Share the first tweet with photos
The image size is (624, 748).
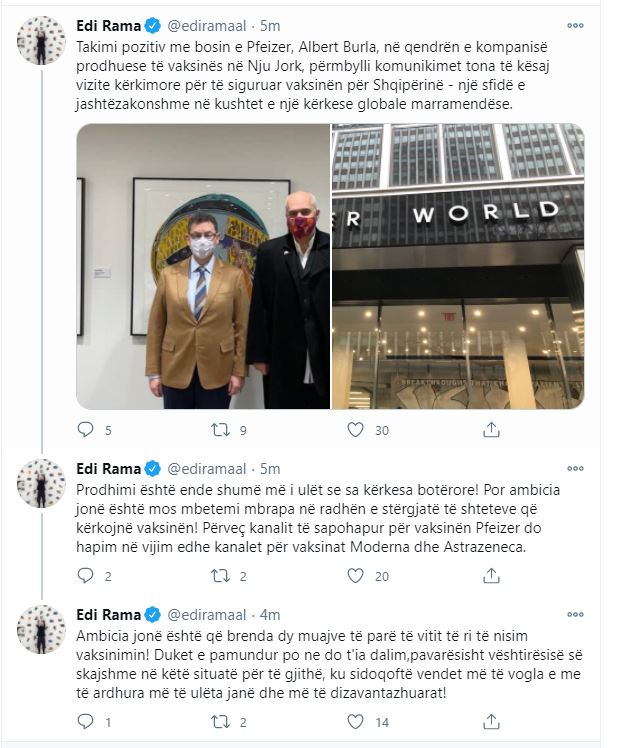click(x=491, y=430)
